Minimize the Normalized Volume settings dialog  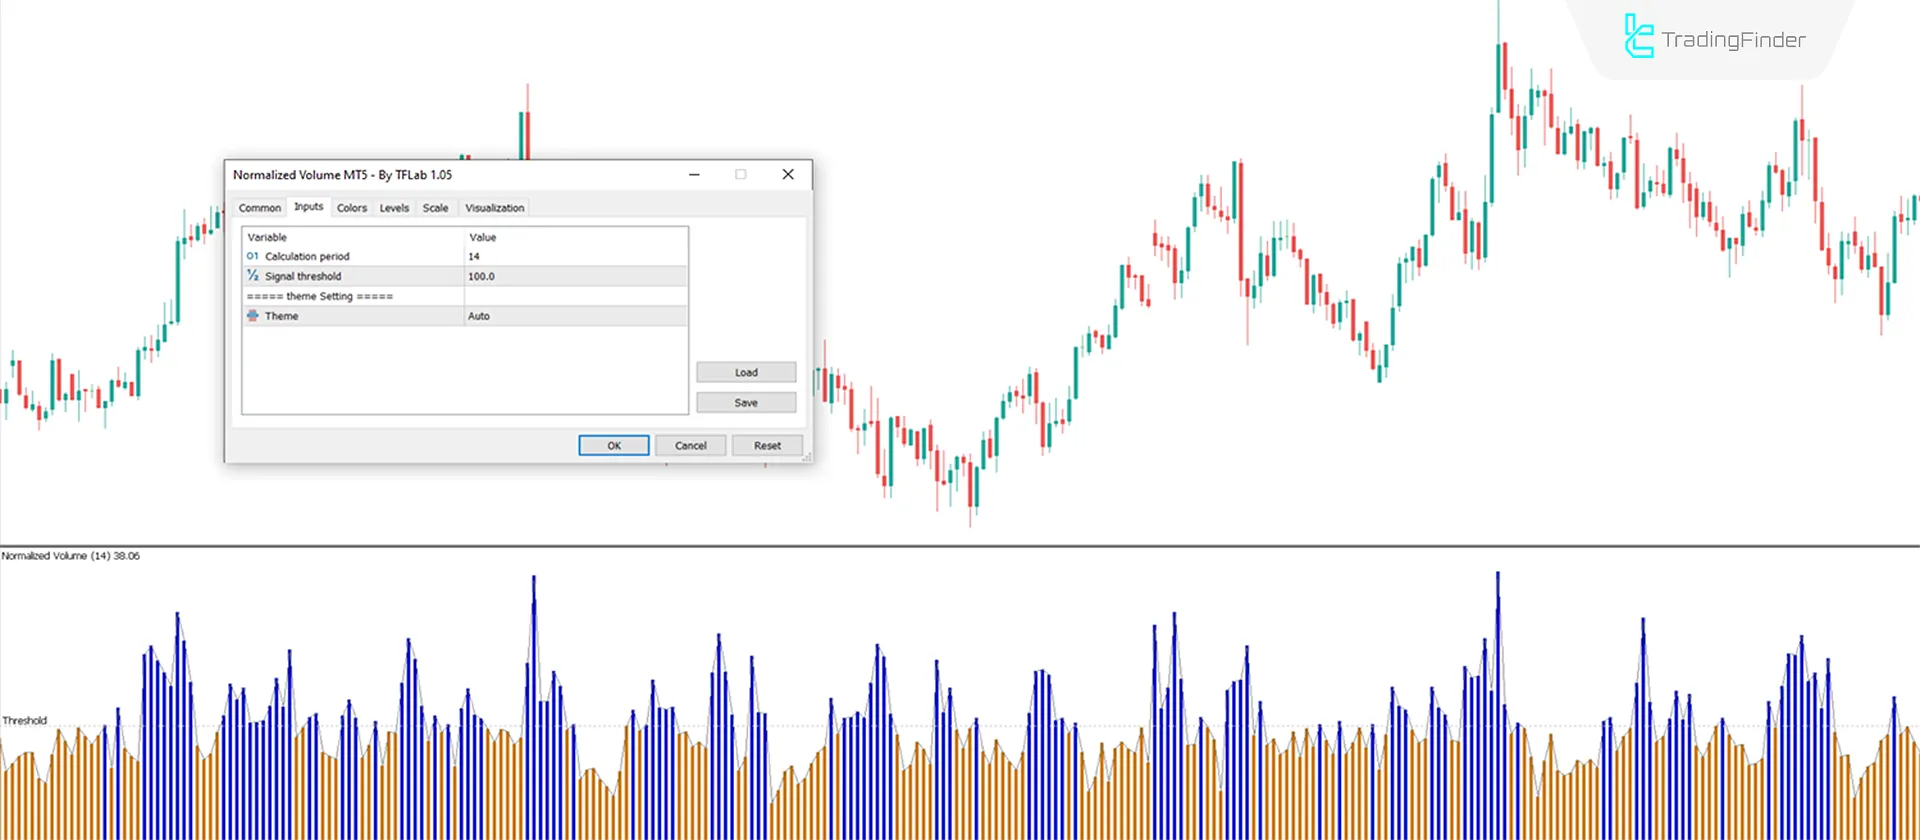[x=694, y=174]
